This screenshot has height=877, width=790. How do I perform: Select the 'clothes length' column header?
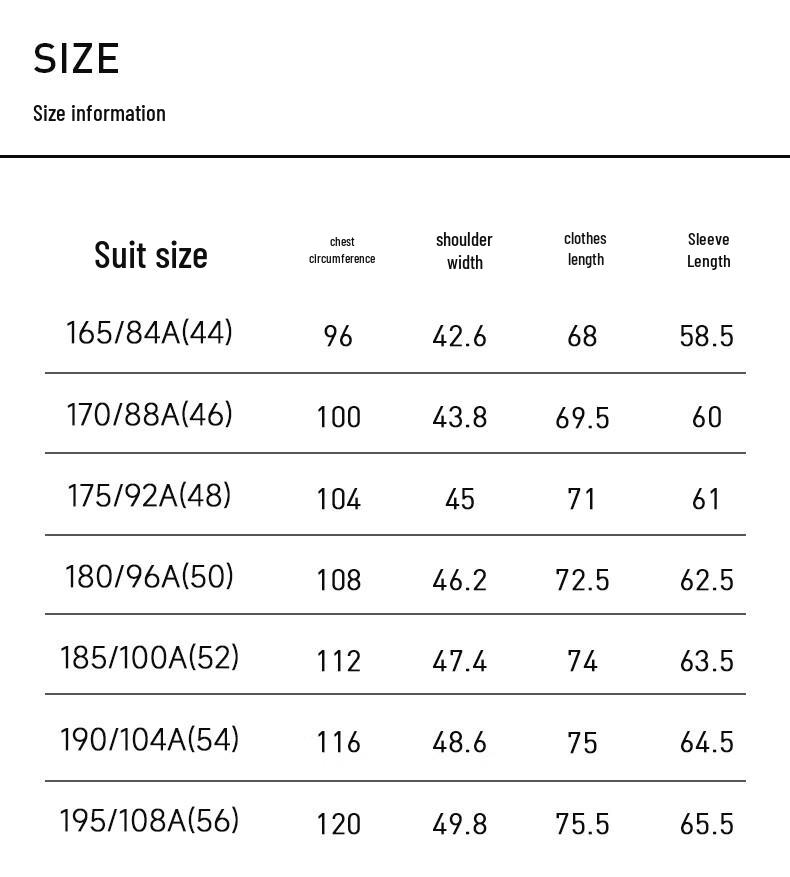[585, 249]
